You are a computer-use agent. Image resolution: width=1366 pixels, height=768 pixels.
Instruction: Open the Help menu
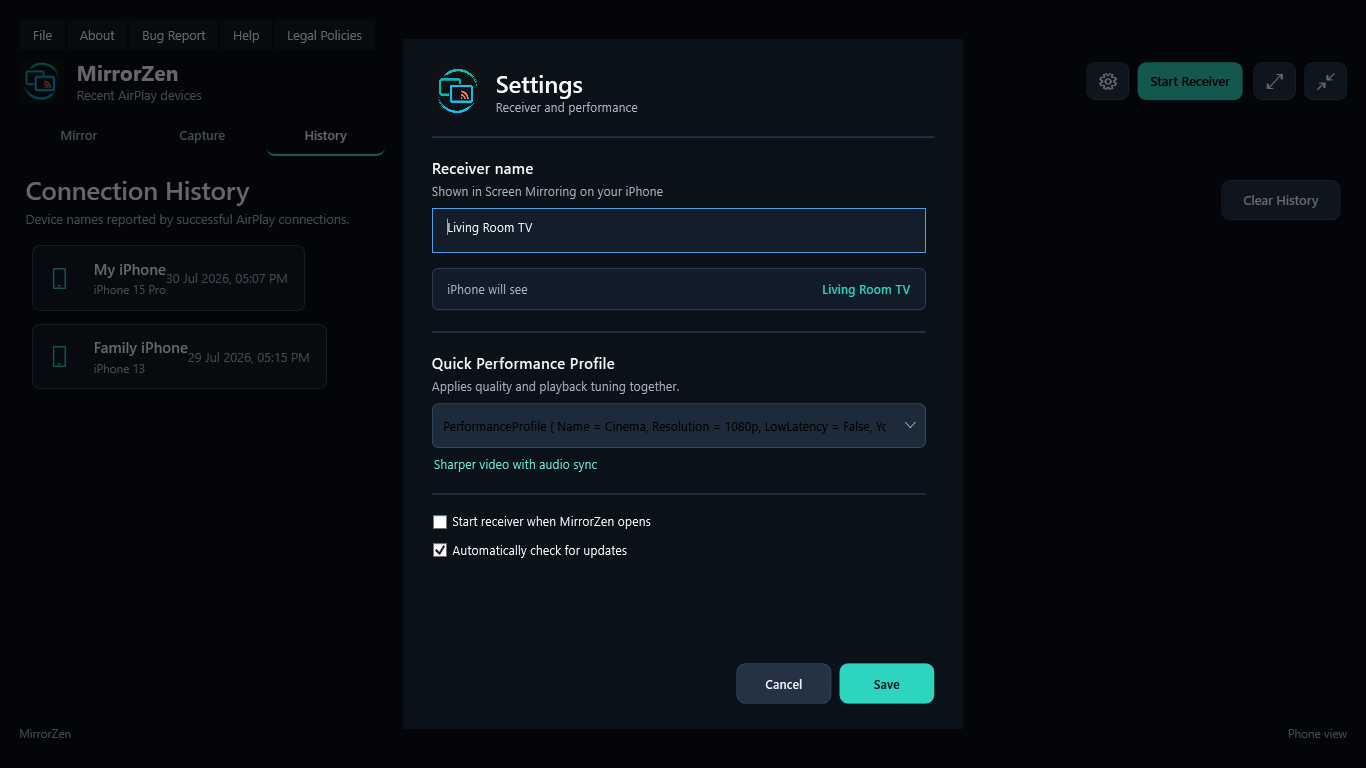246,36
